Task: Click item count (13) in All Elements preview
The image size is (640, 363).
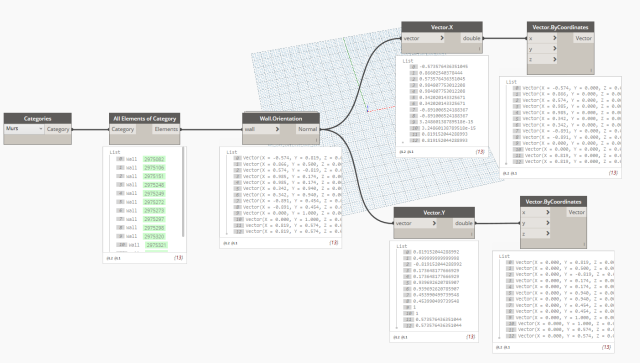Action: click(178, 258)
